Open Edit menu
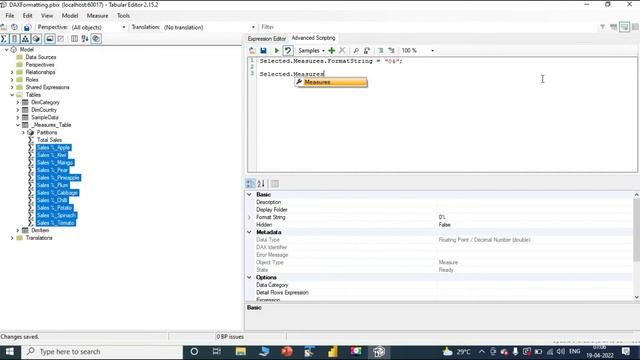 (27, 16)
